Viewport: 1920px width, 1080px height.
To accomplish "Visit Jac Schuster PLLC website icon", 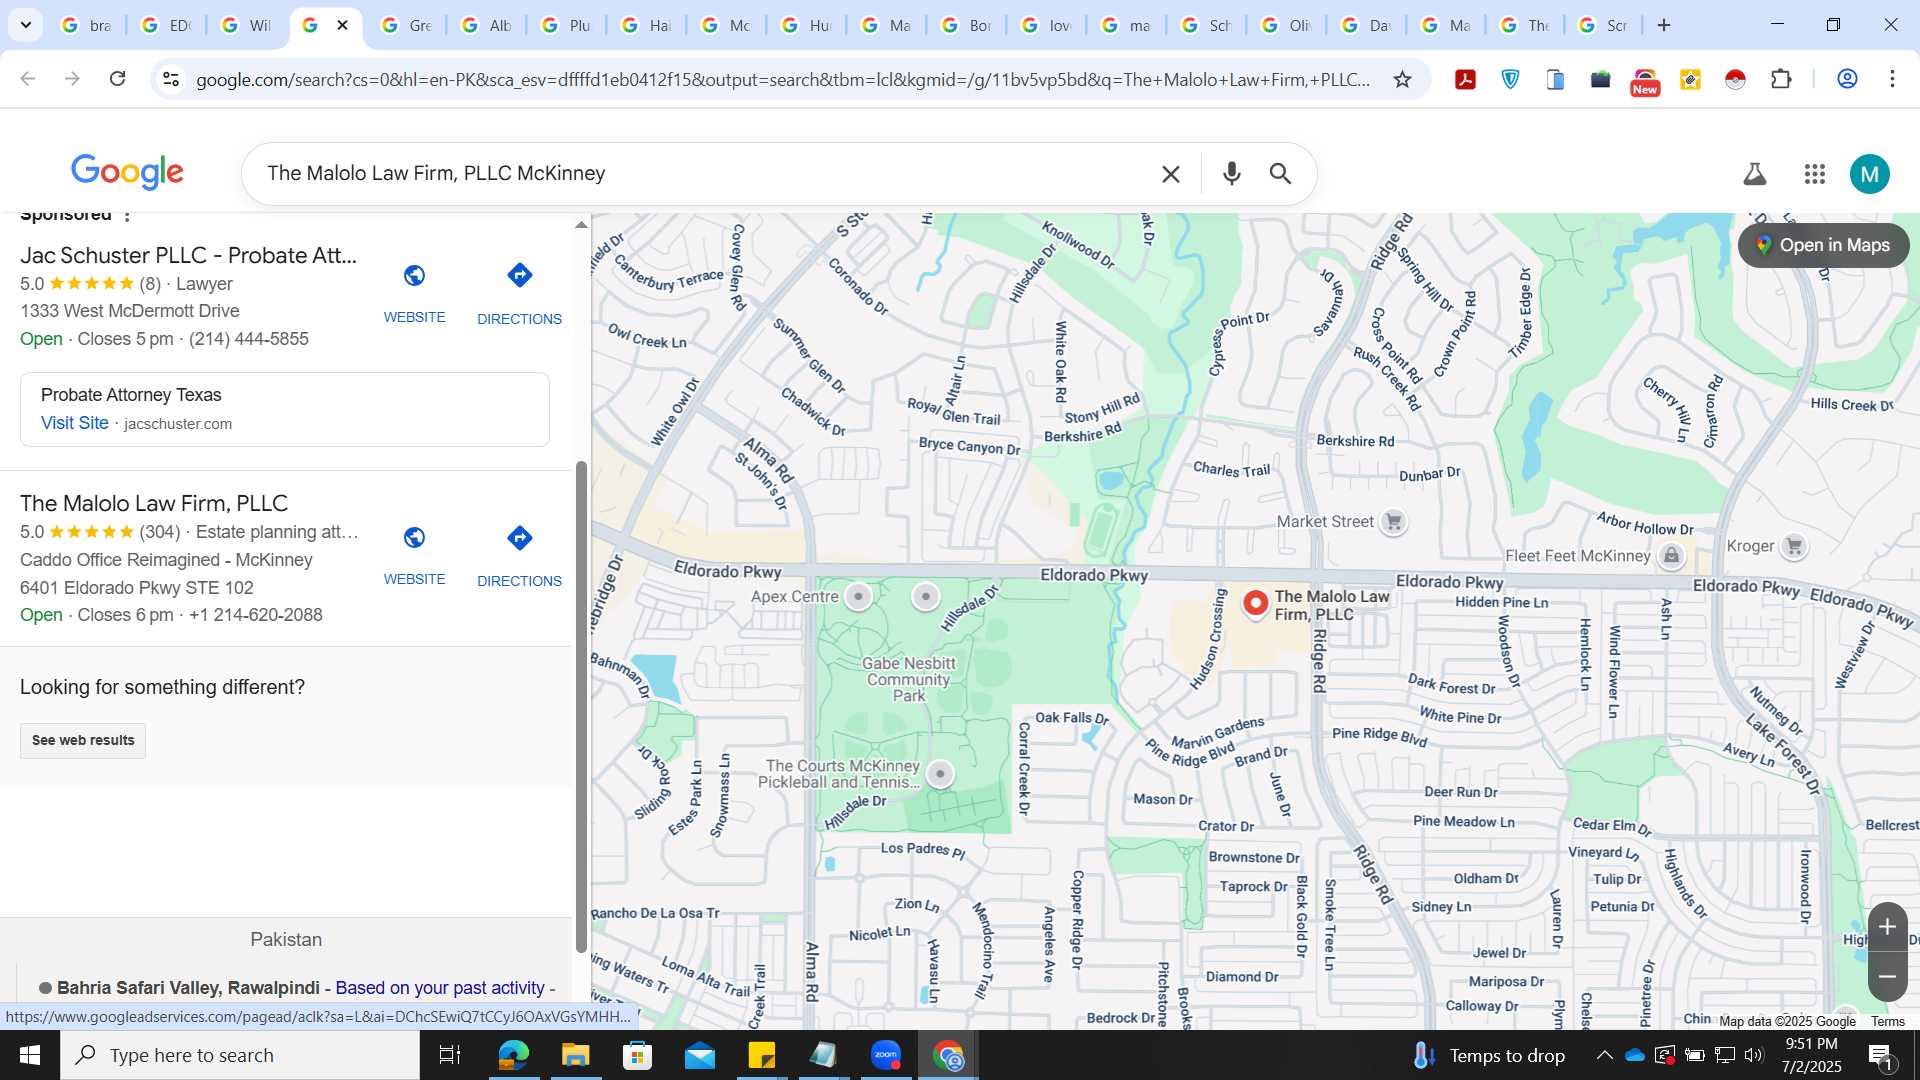I will [414, 275].
